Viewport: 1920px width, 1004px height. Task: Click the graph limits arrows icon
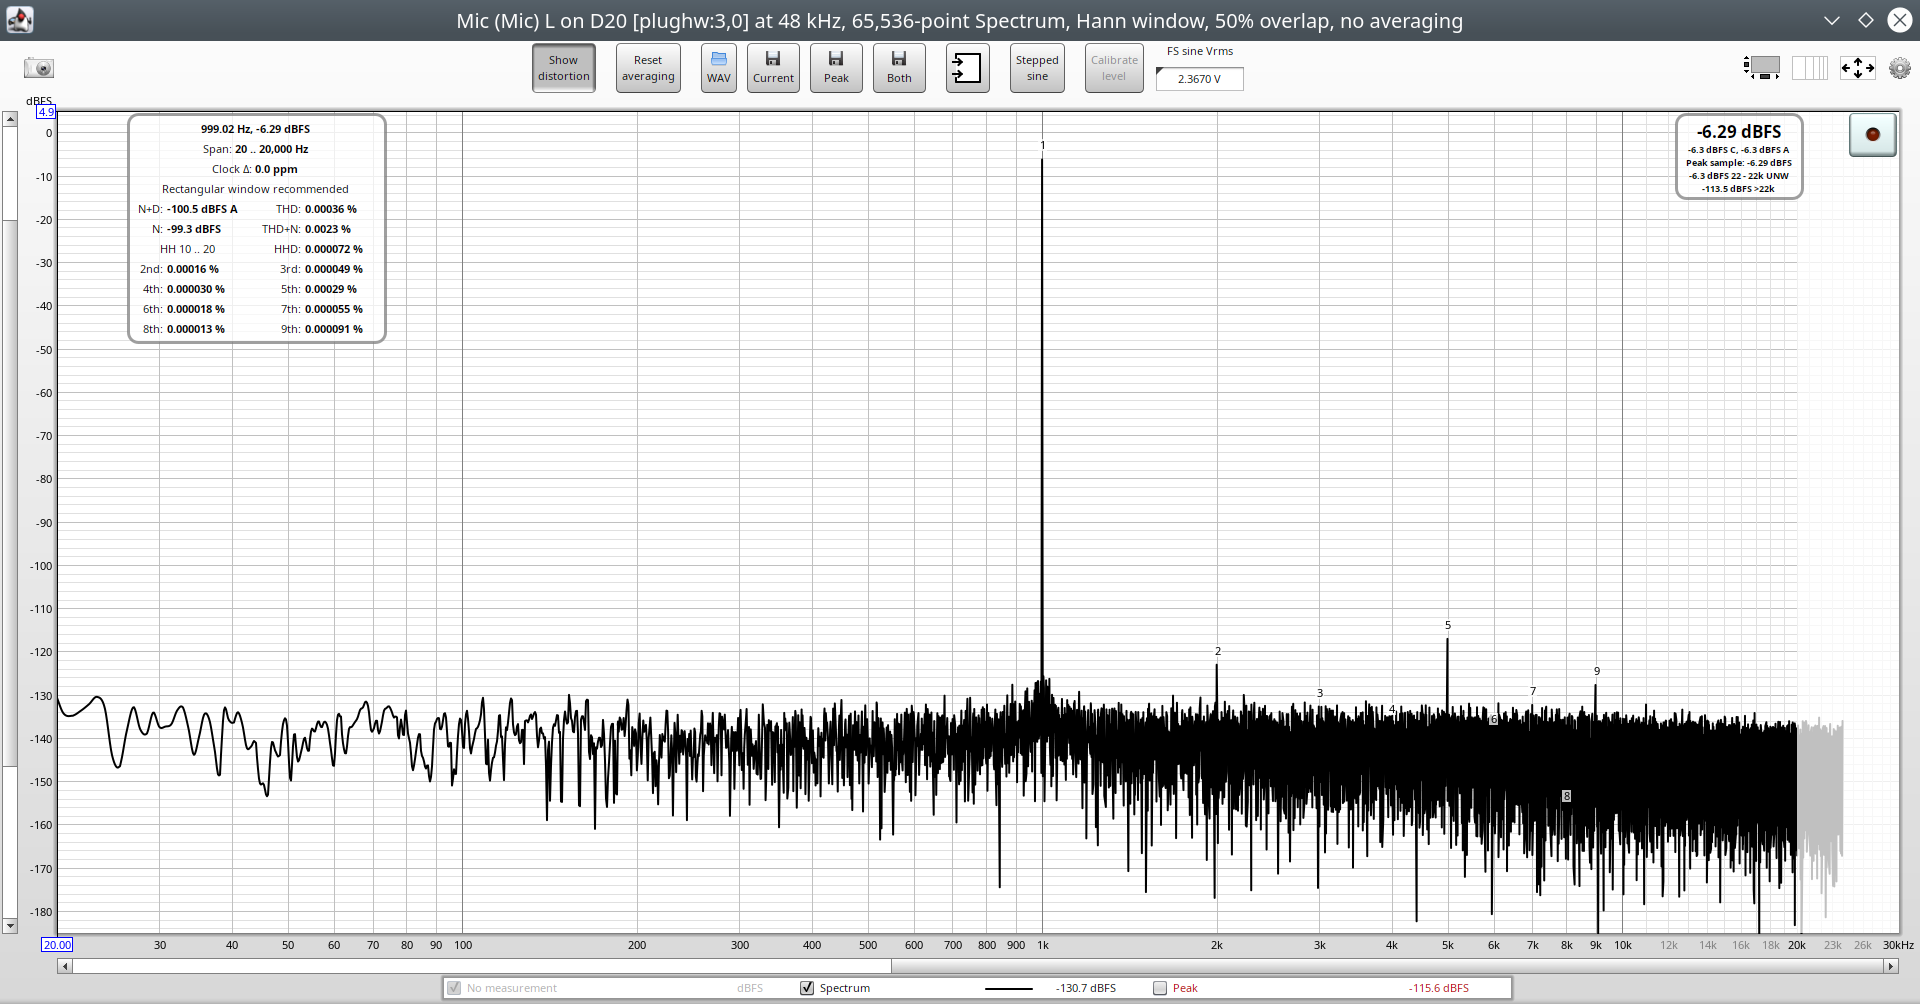click(x=1858, y=68)
